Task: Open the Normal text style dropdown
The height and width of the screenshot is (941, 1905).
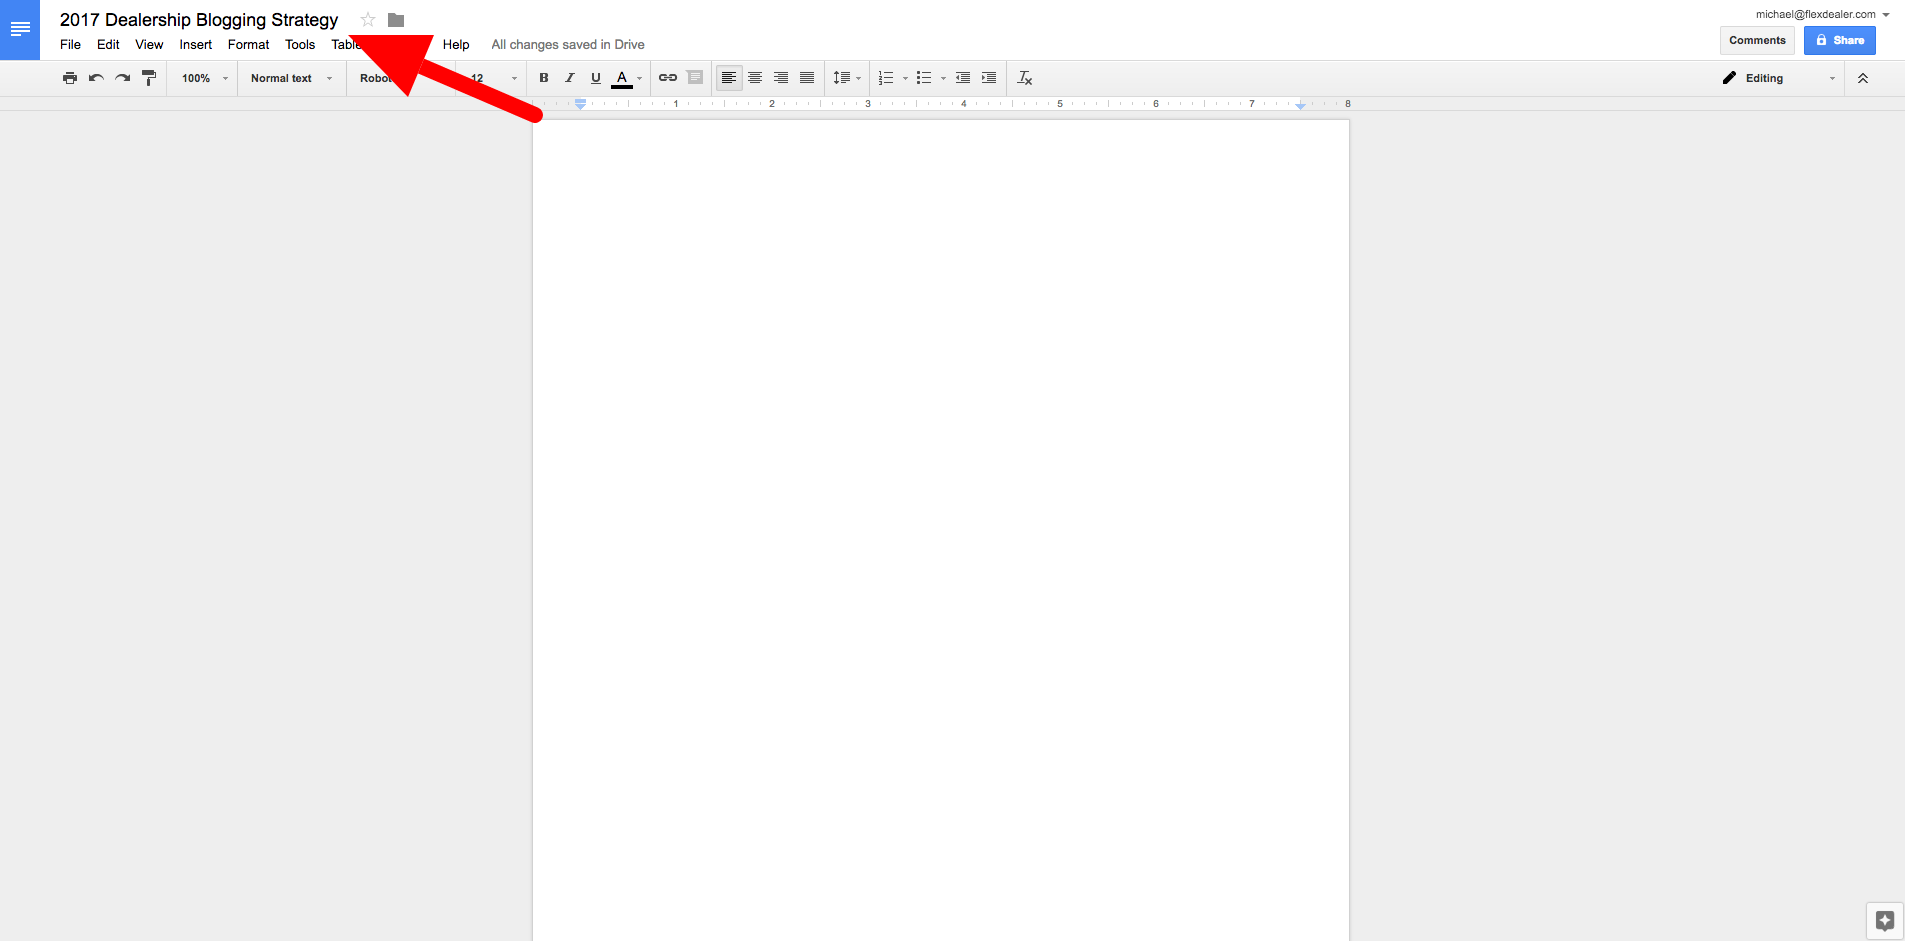Action: click(x=291, y=78)
